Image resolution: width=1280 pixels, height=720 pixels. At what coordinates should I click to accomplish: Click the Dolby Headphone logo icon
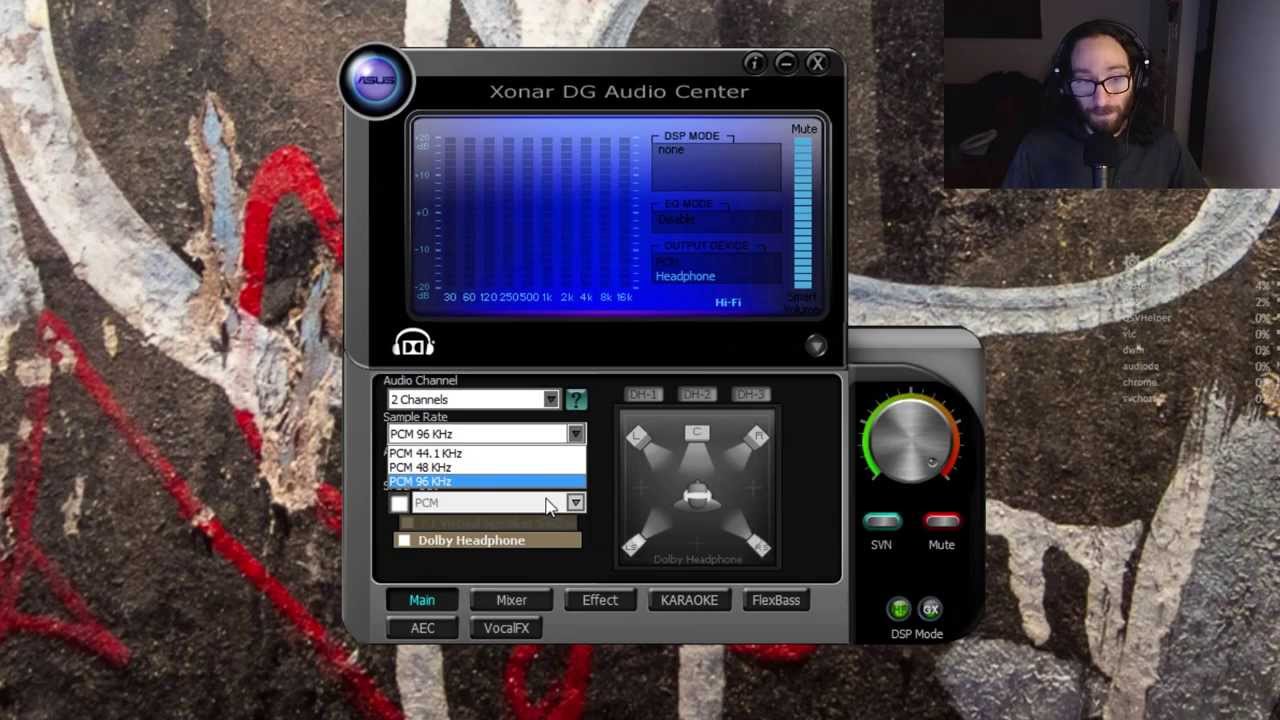coord(413,344)
